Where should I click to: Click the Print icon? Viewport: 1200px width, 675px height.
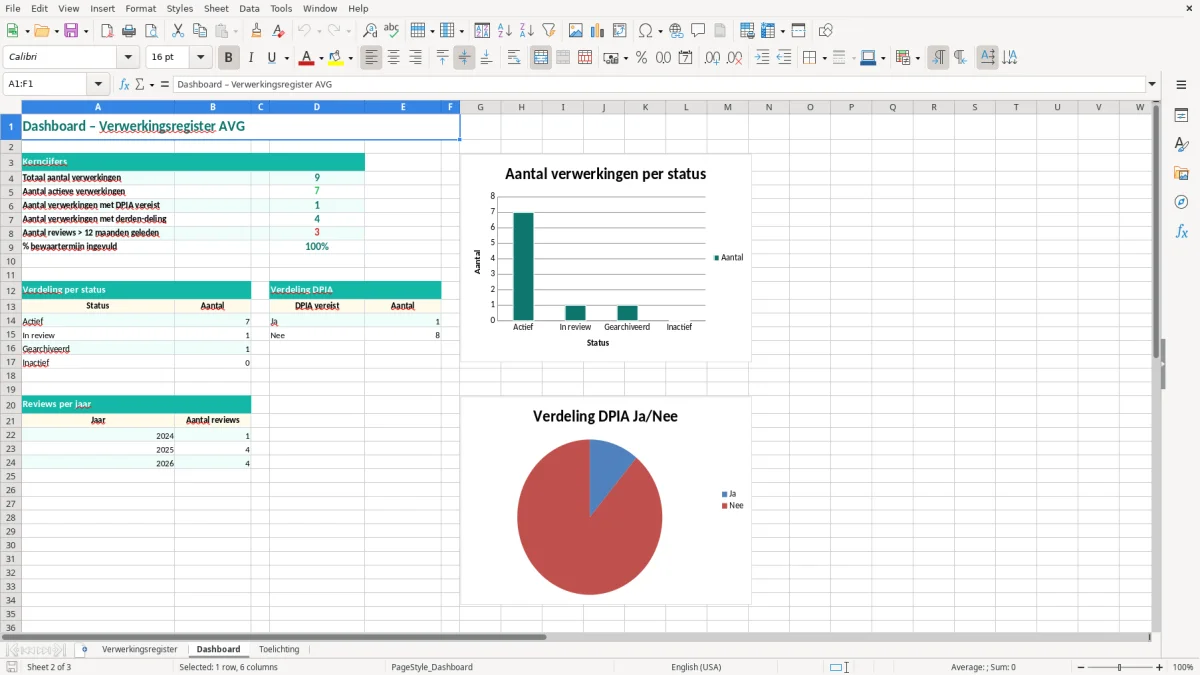click(129, 31)
